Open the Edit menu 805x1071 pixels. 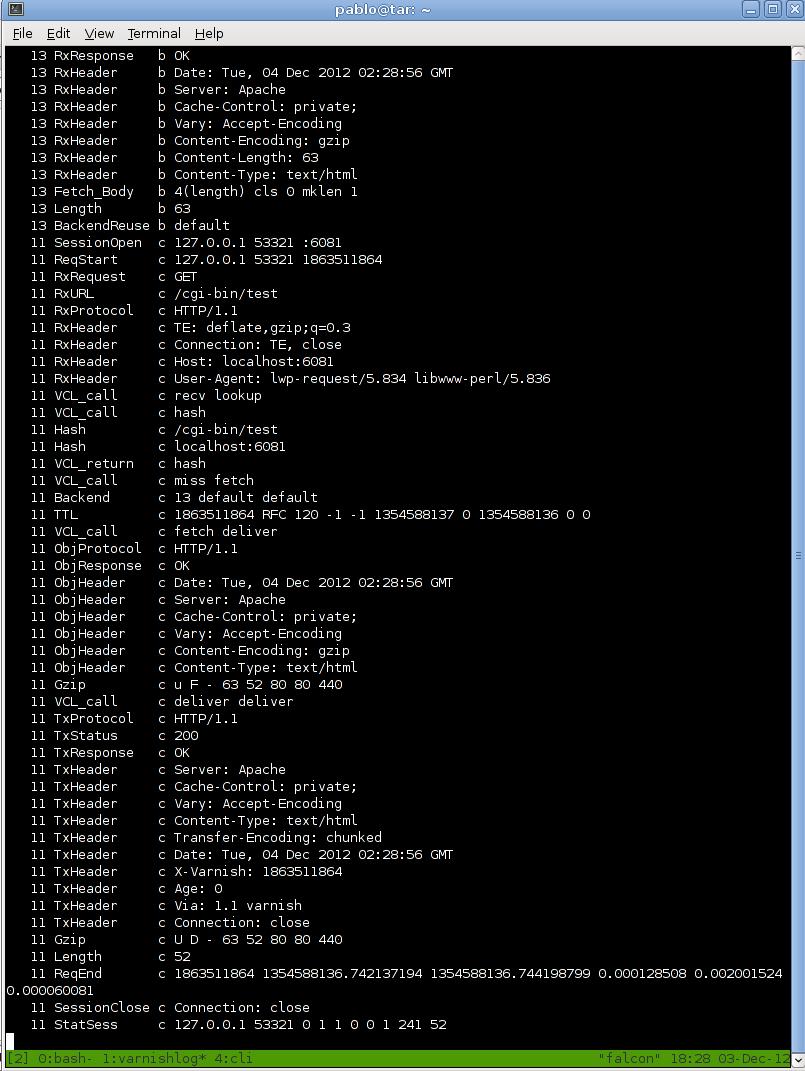click(58, 33)
